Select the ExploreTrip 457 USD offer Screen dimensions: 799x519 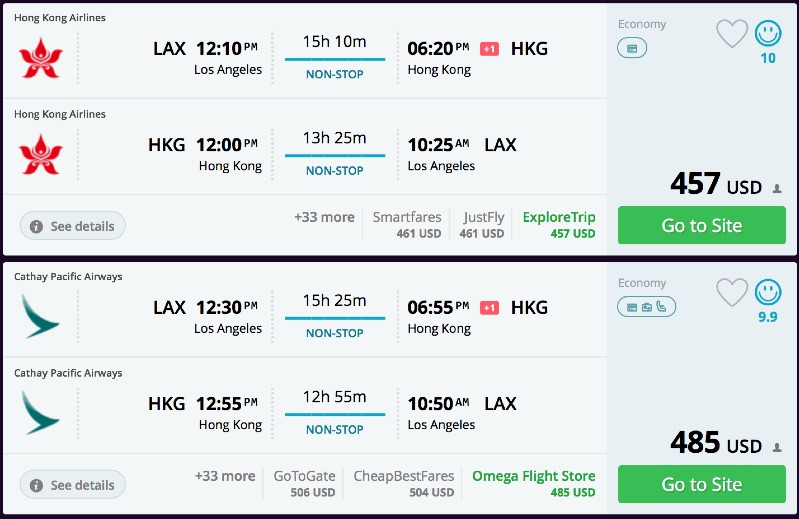click(x=558, y=224)
